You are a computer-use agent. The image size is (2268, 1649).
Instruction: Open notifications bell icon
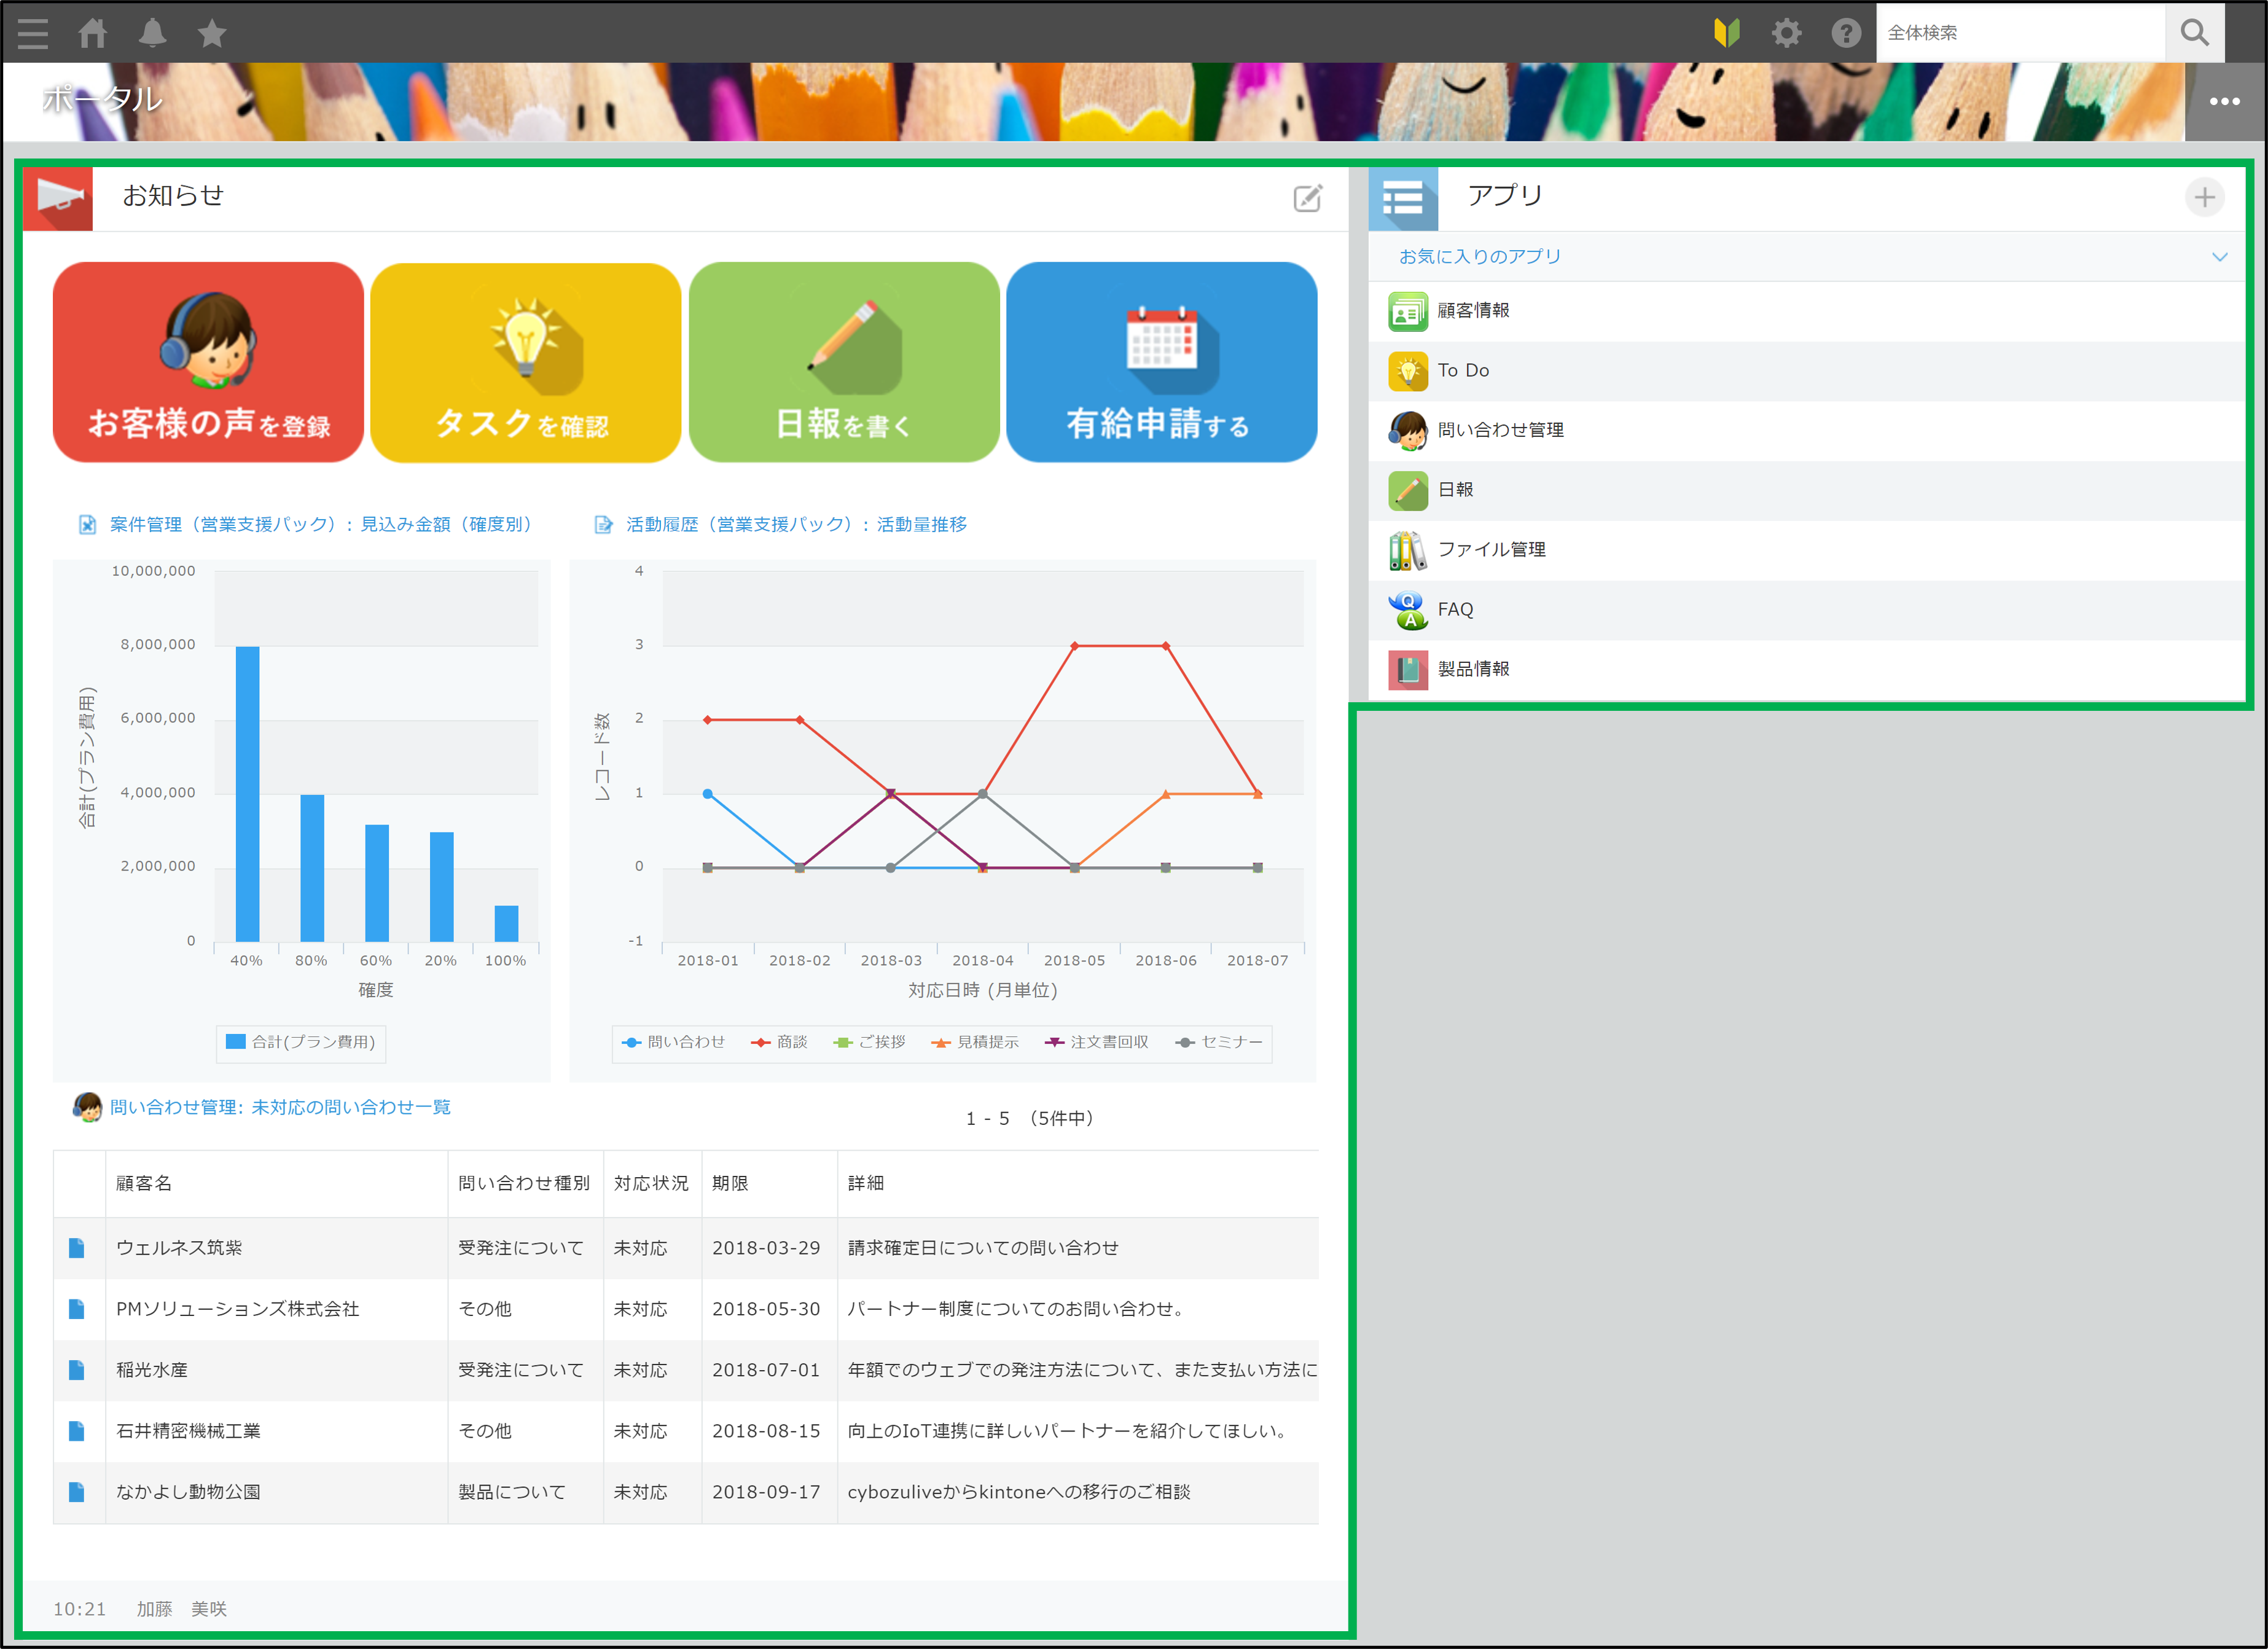(x=152, y=33)
